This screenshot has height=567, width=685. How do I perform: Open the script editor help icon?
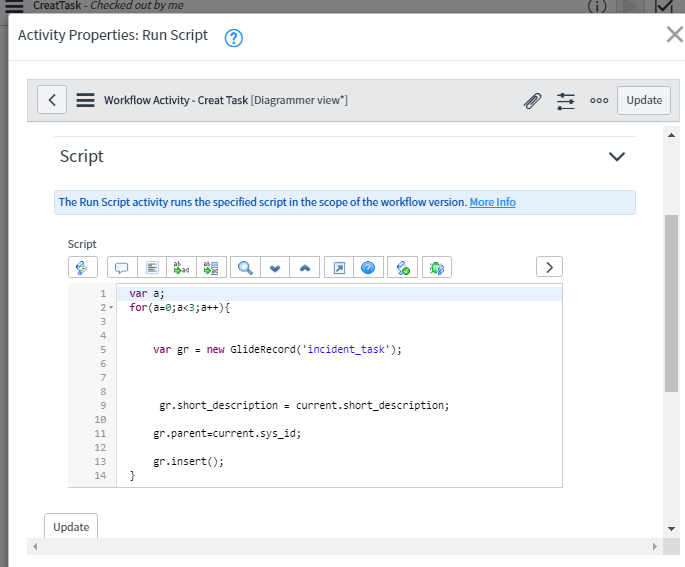(368, 267)
